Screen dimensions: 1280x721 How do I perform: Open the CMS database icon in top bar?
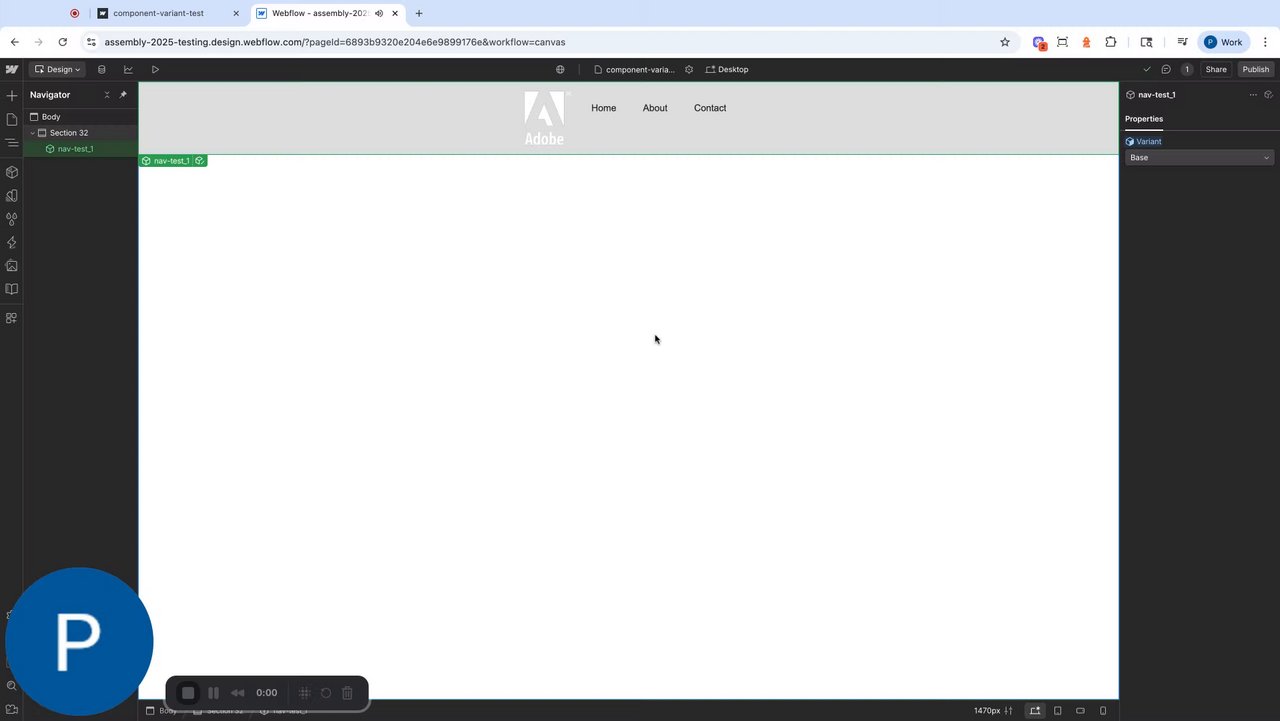pyautogui.click(x=101, y=70)
